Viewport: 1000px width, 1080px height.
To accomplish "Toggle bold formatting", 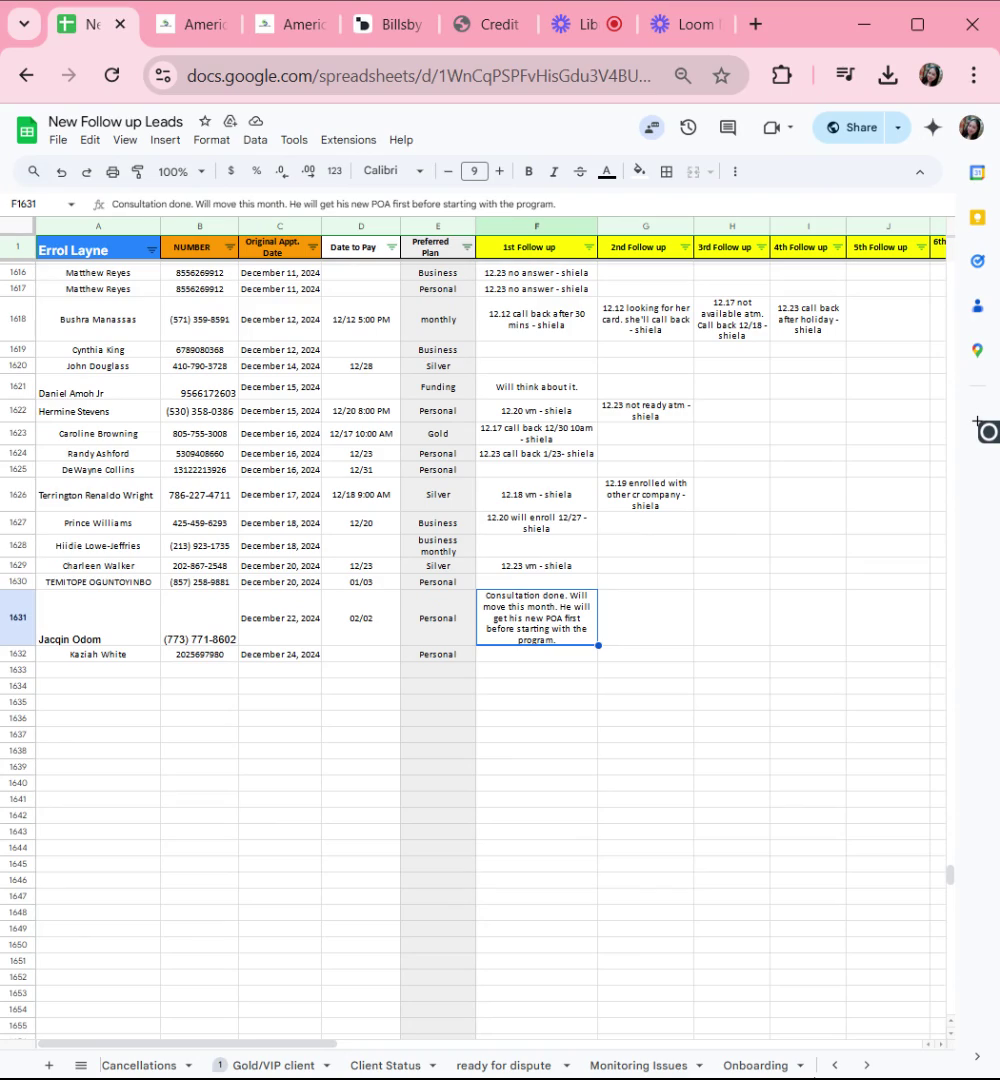I will 528,172.
